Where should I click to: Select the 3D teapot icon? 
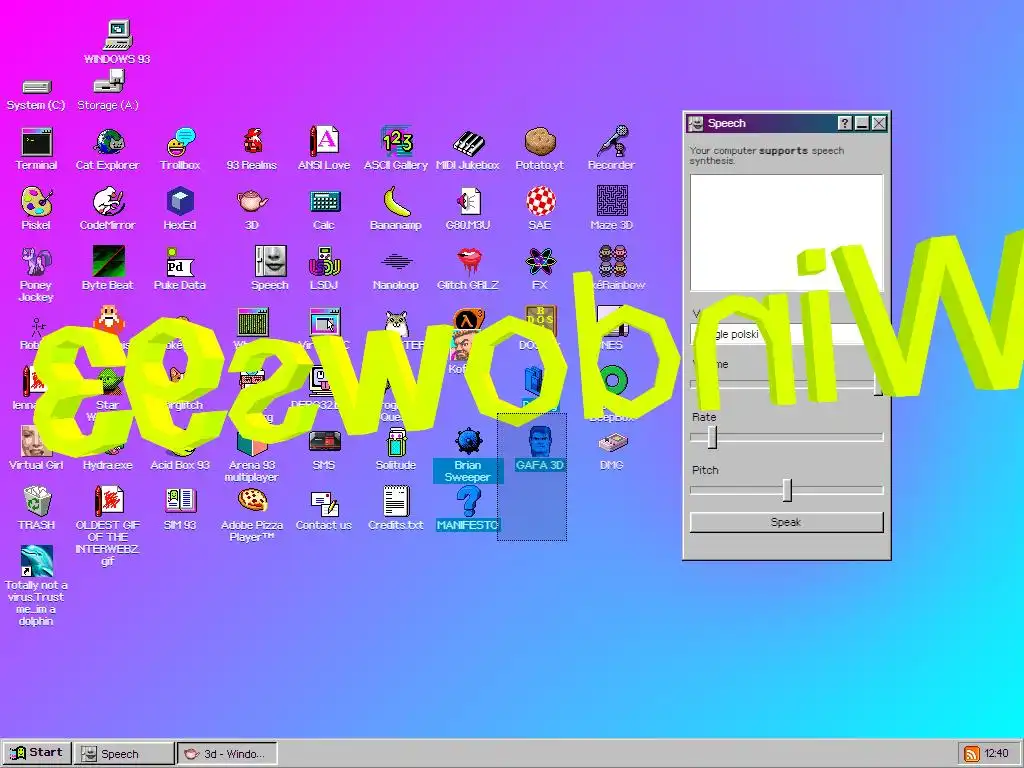tap(252, 209)
